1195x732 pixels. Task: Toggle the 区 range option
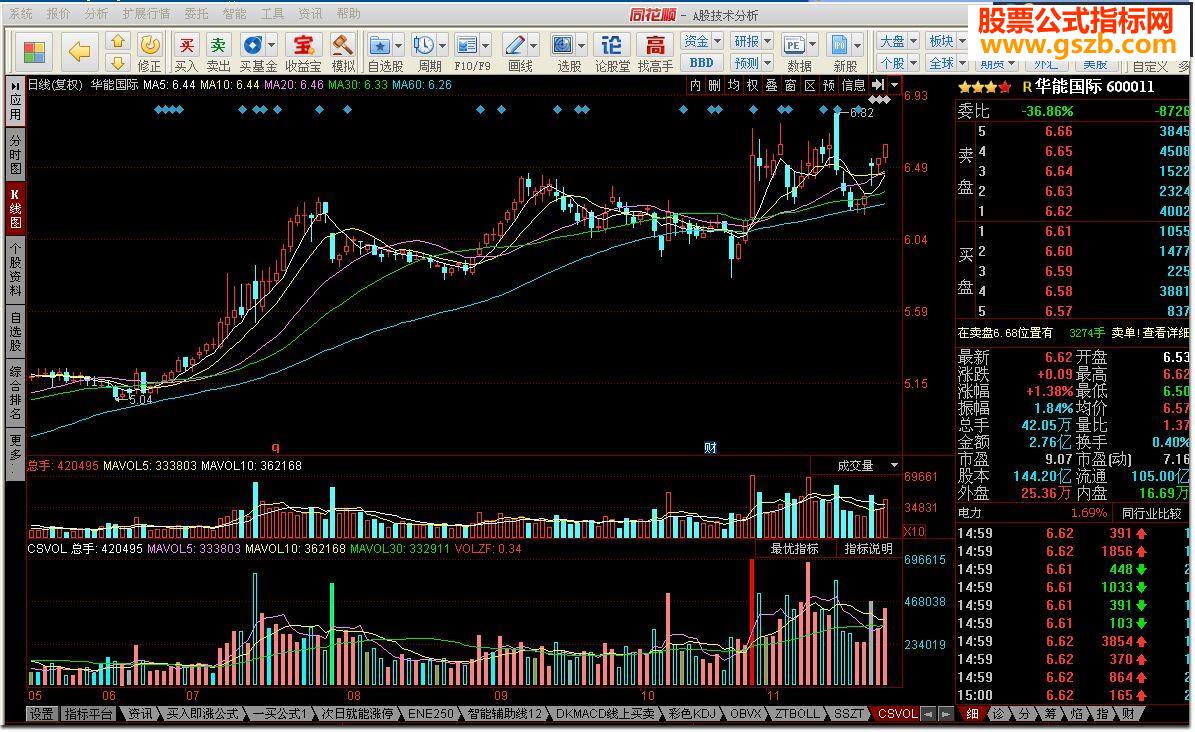pyautogui.click(x=809, y=85)
